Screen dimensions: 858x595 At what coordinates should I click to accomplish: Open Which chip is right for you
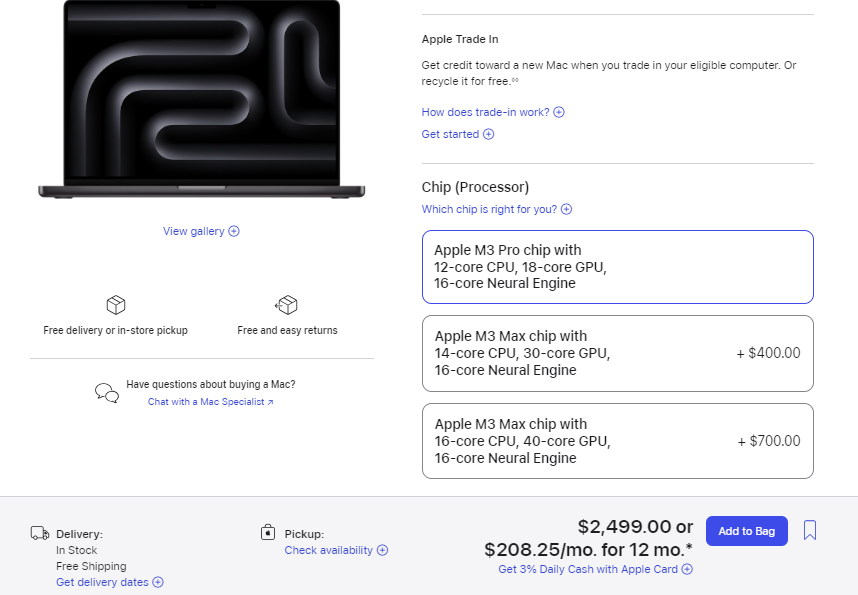[489, 209]
